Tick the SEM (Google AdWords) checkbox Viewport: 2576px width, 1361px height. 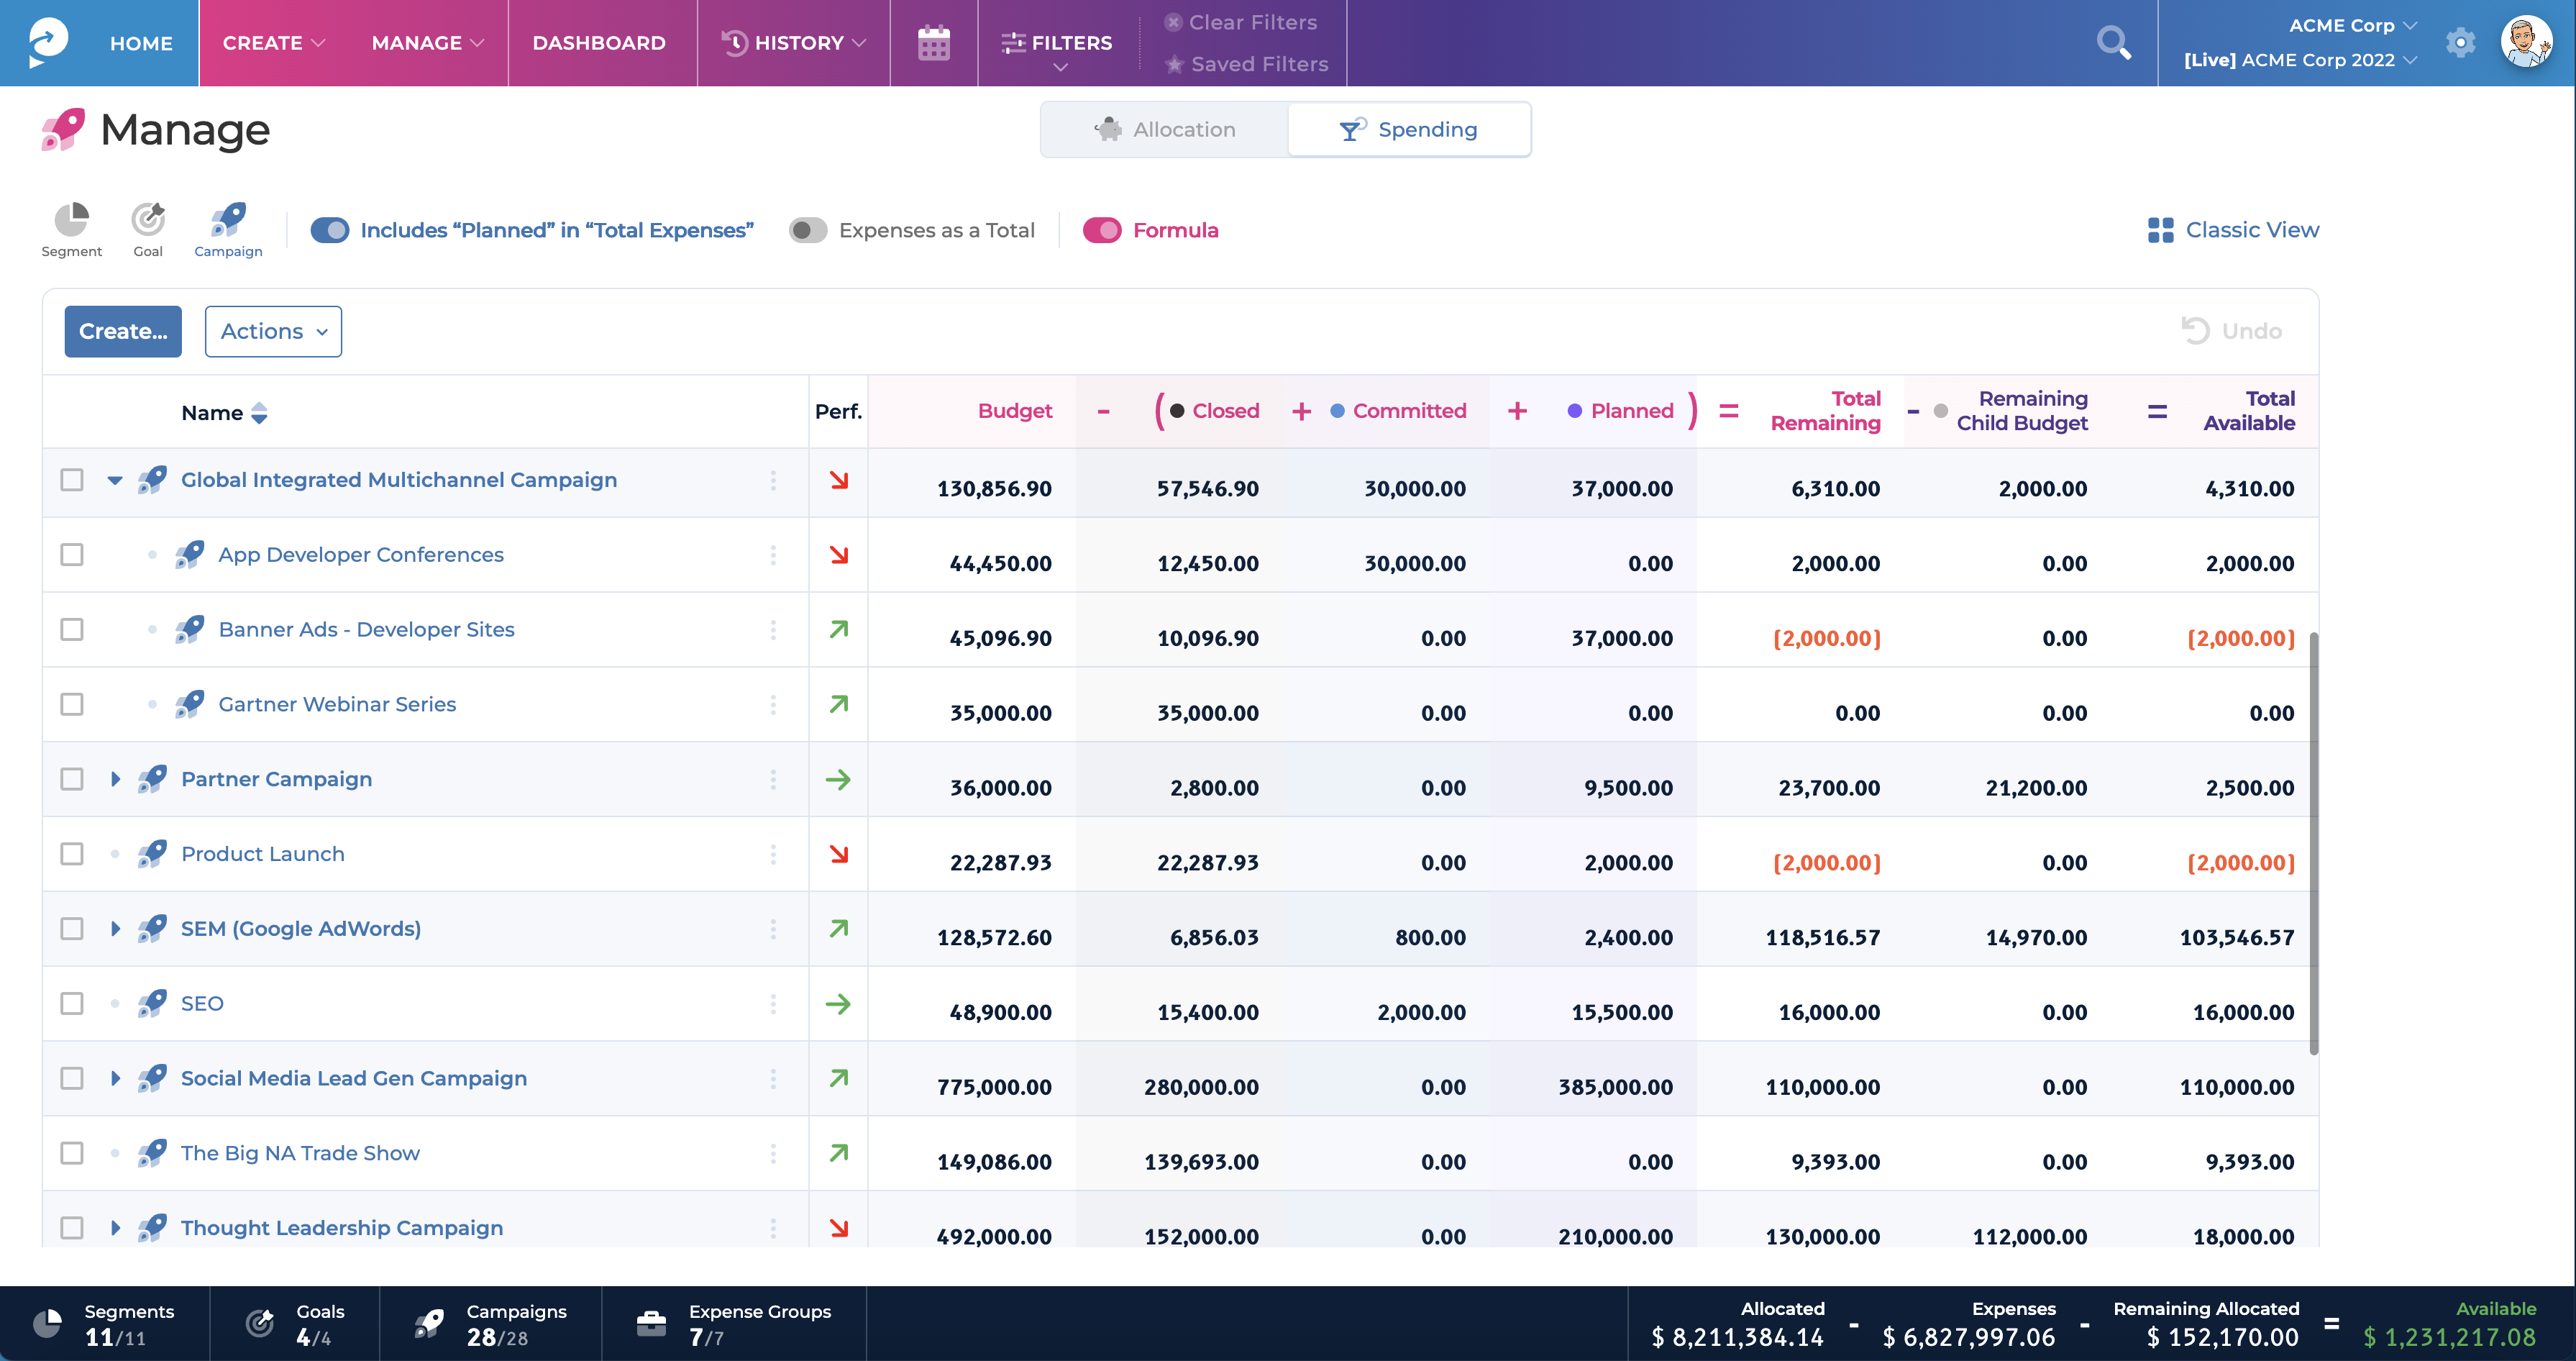pyautogui.click(x=72, y=929)
